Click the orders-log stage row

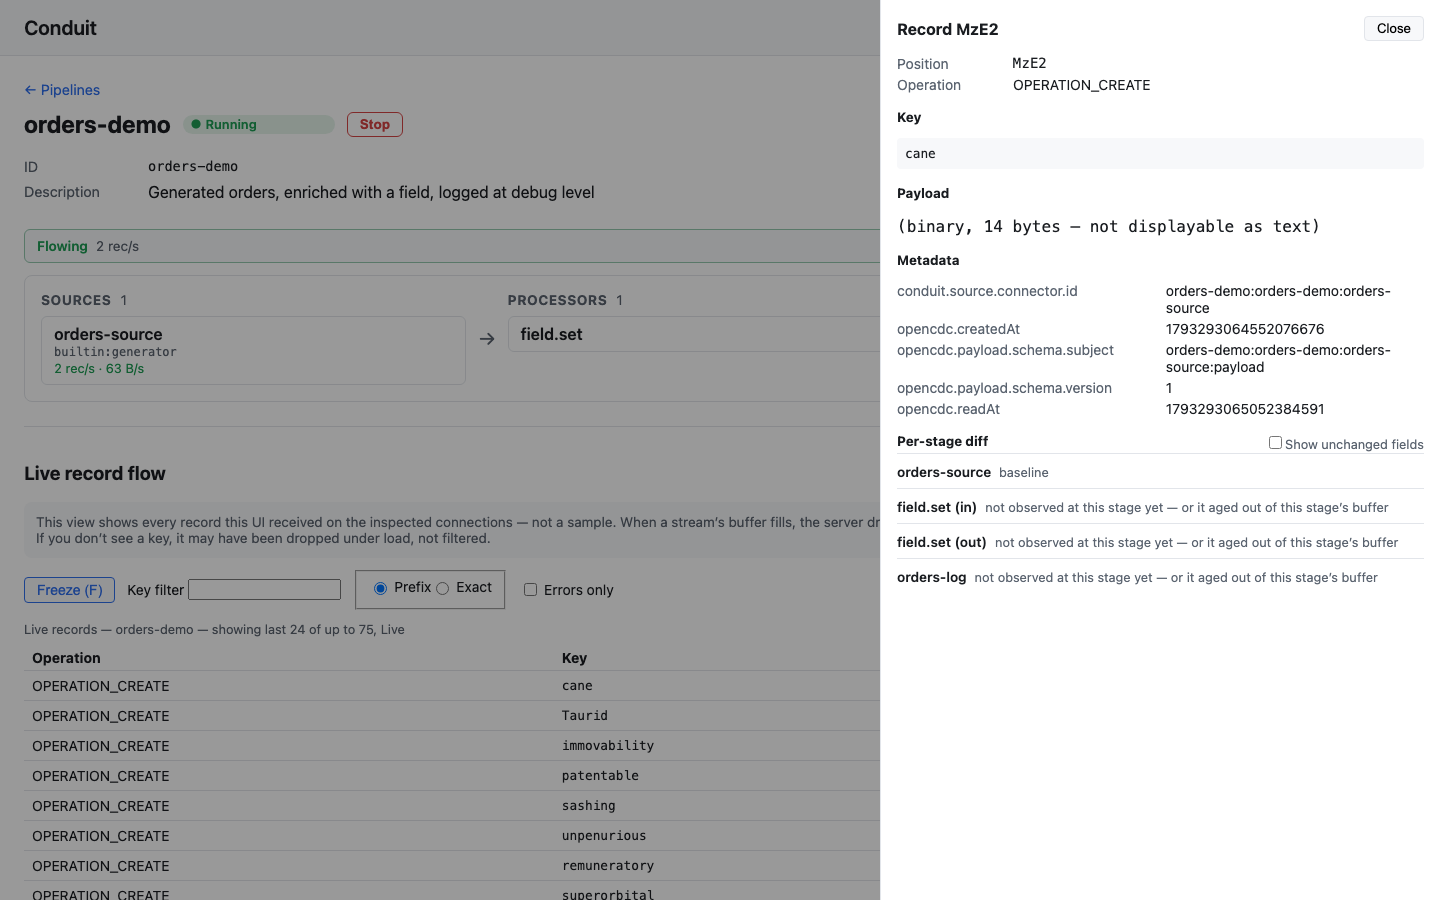coord(1160,577)
